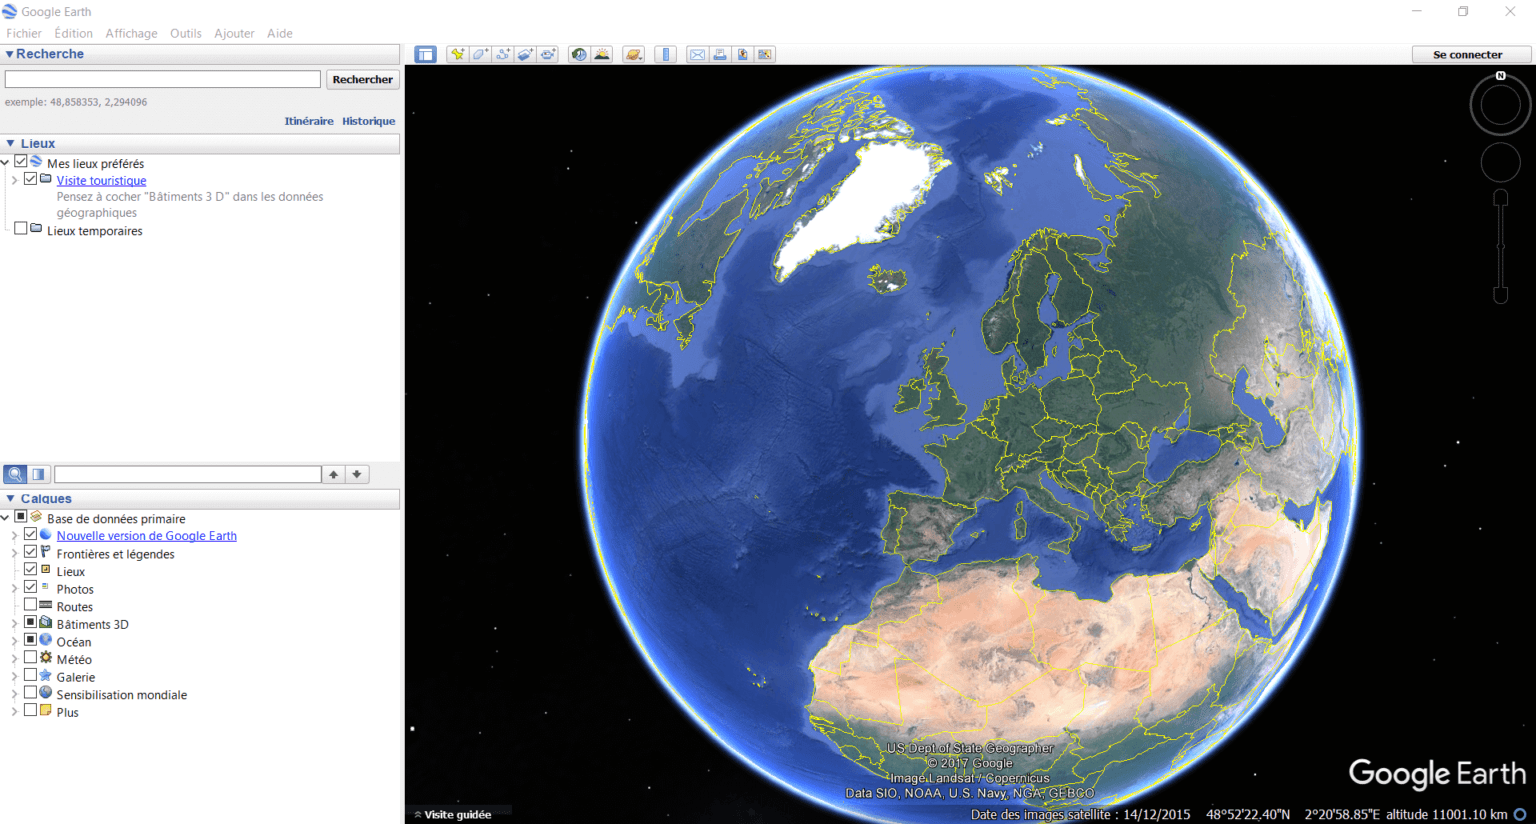Click the Rechercher button

(362, 79)
